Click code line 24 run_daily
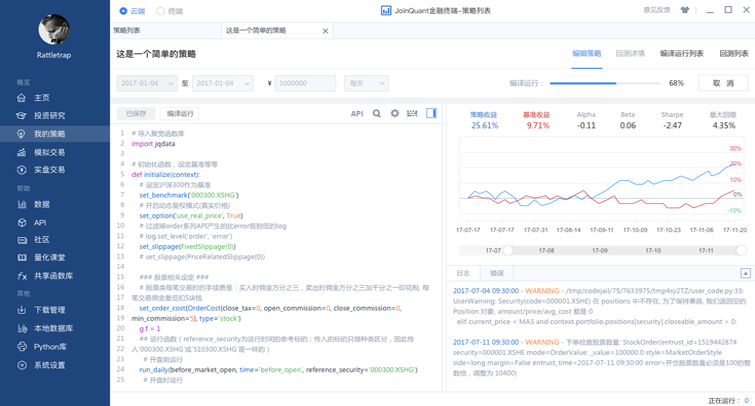The image size is (755, 406). [x=278, y=370]
